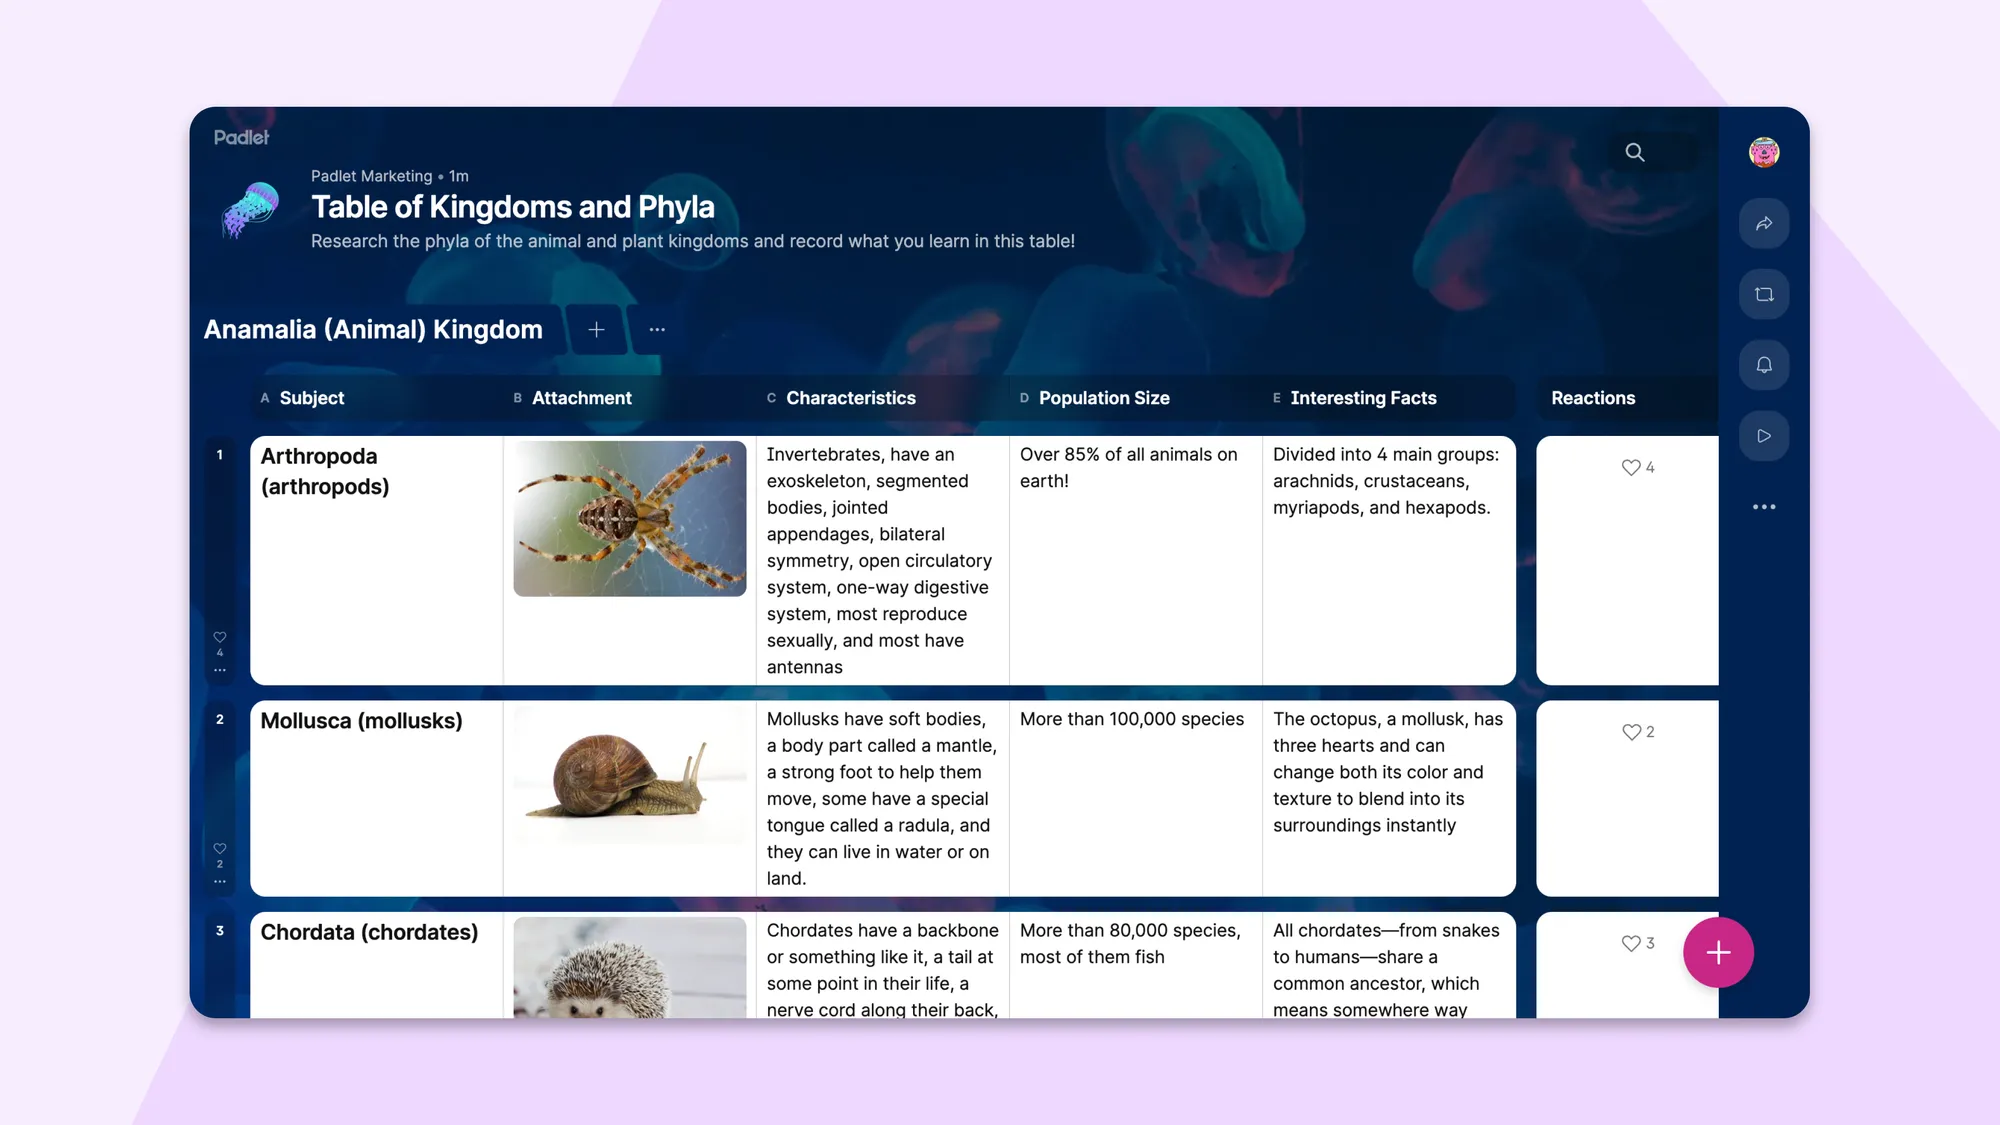Open row 1 three-dot options menu
This screenshot has height=1125, width=2000.
point(220,670)
